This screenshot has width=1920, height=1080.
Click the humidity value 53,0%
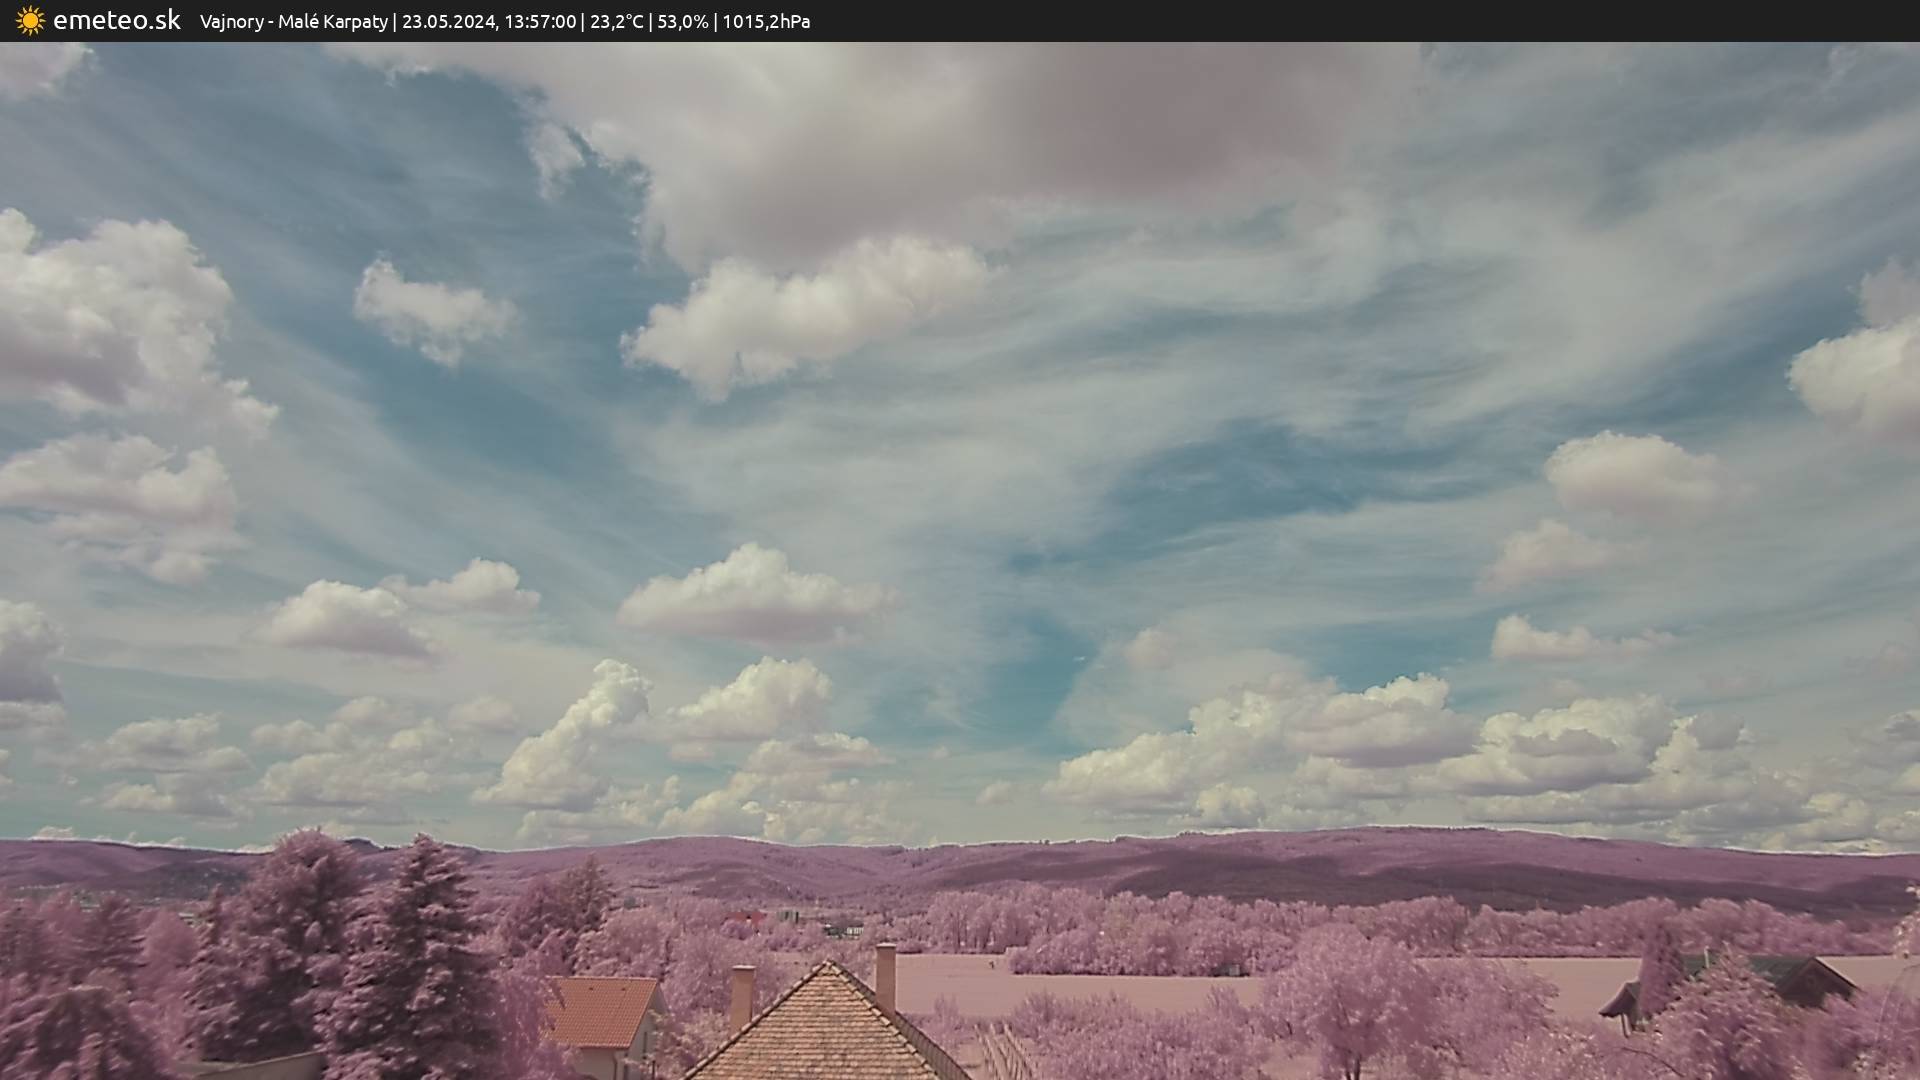point(682,22)
